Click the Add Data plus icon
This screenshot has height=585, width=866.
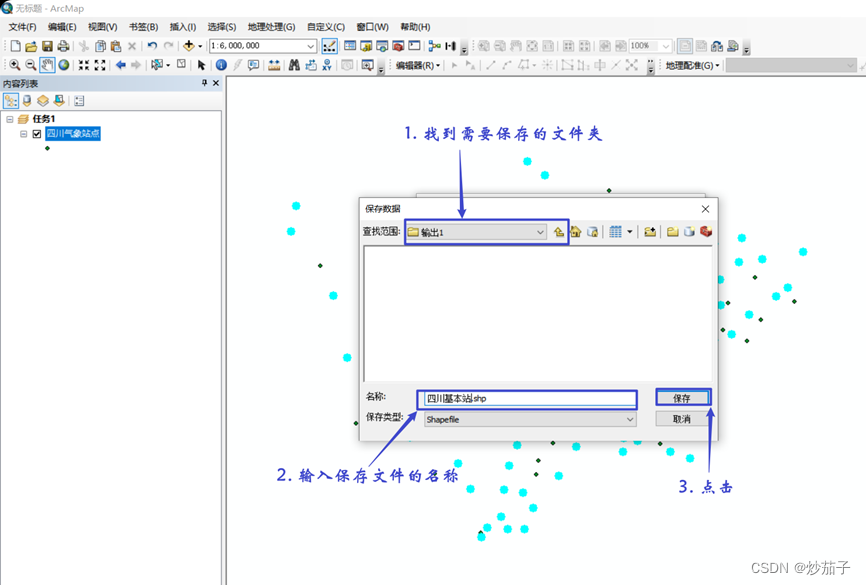click(189, 46)
